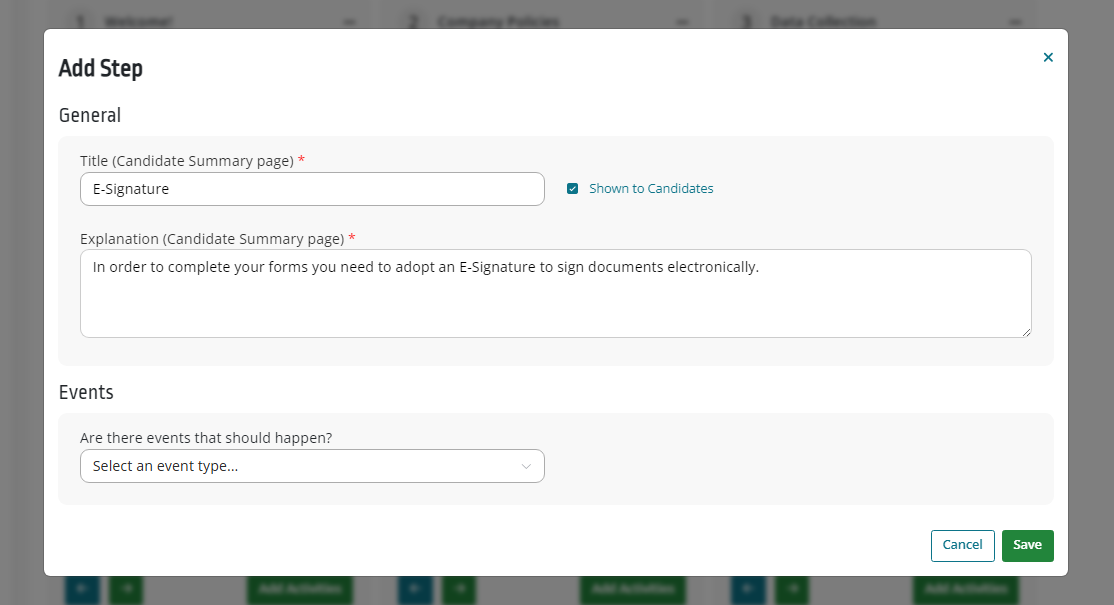1114x605 pixels.
Task: Click small green button below Company Policies column
Action: [x=459, y=589]
